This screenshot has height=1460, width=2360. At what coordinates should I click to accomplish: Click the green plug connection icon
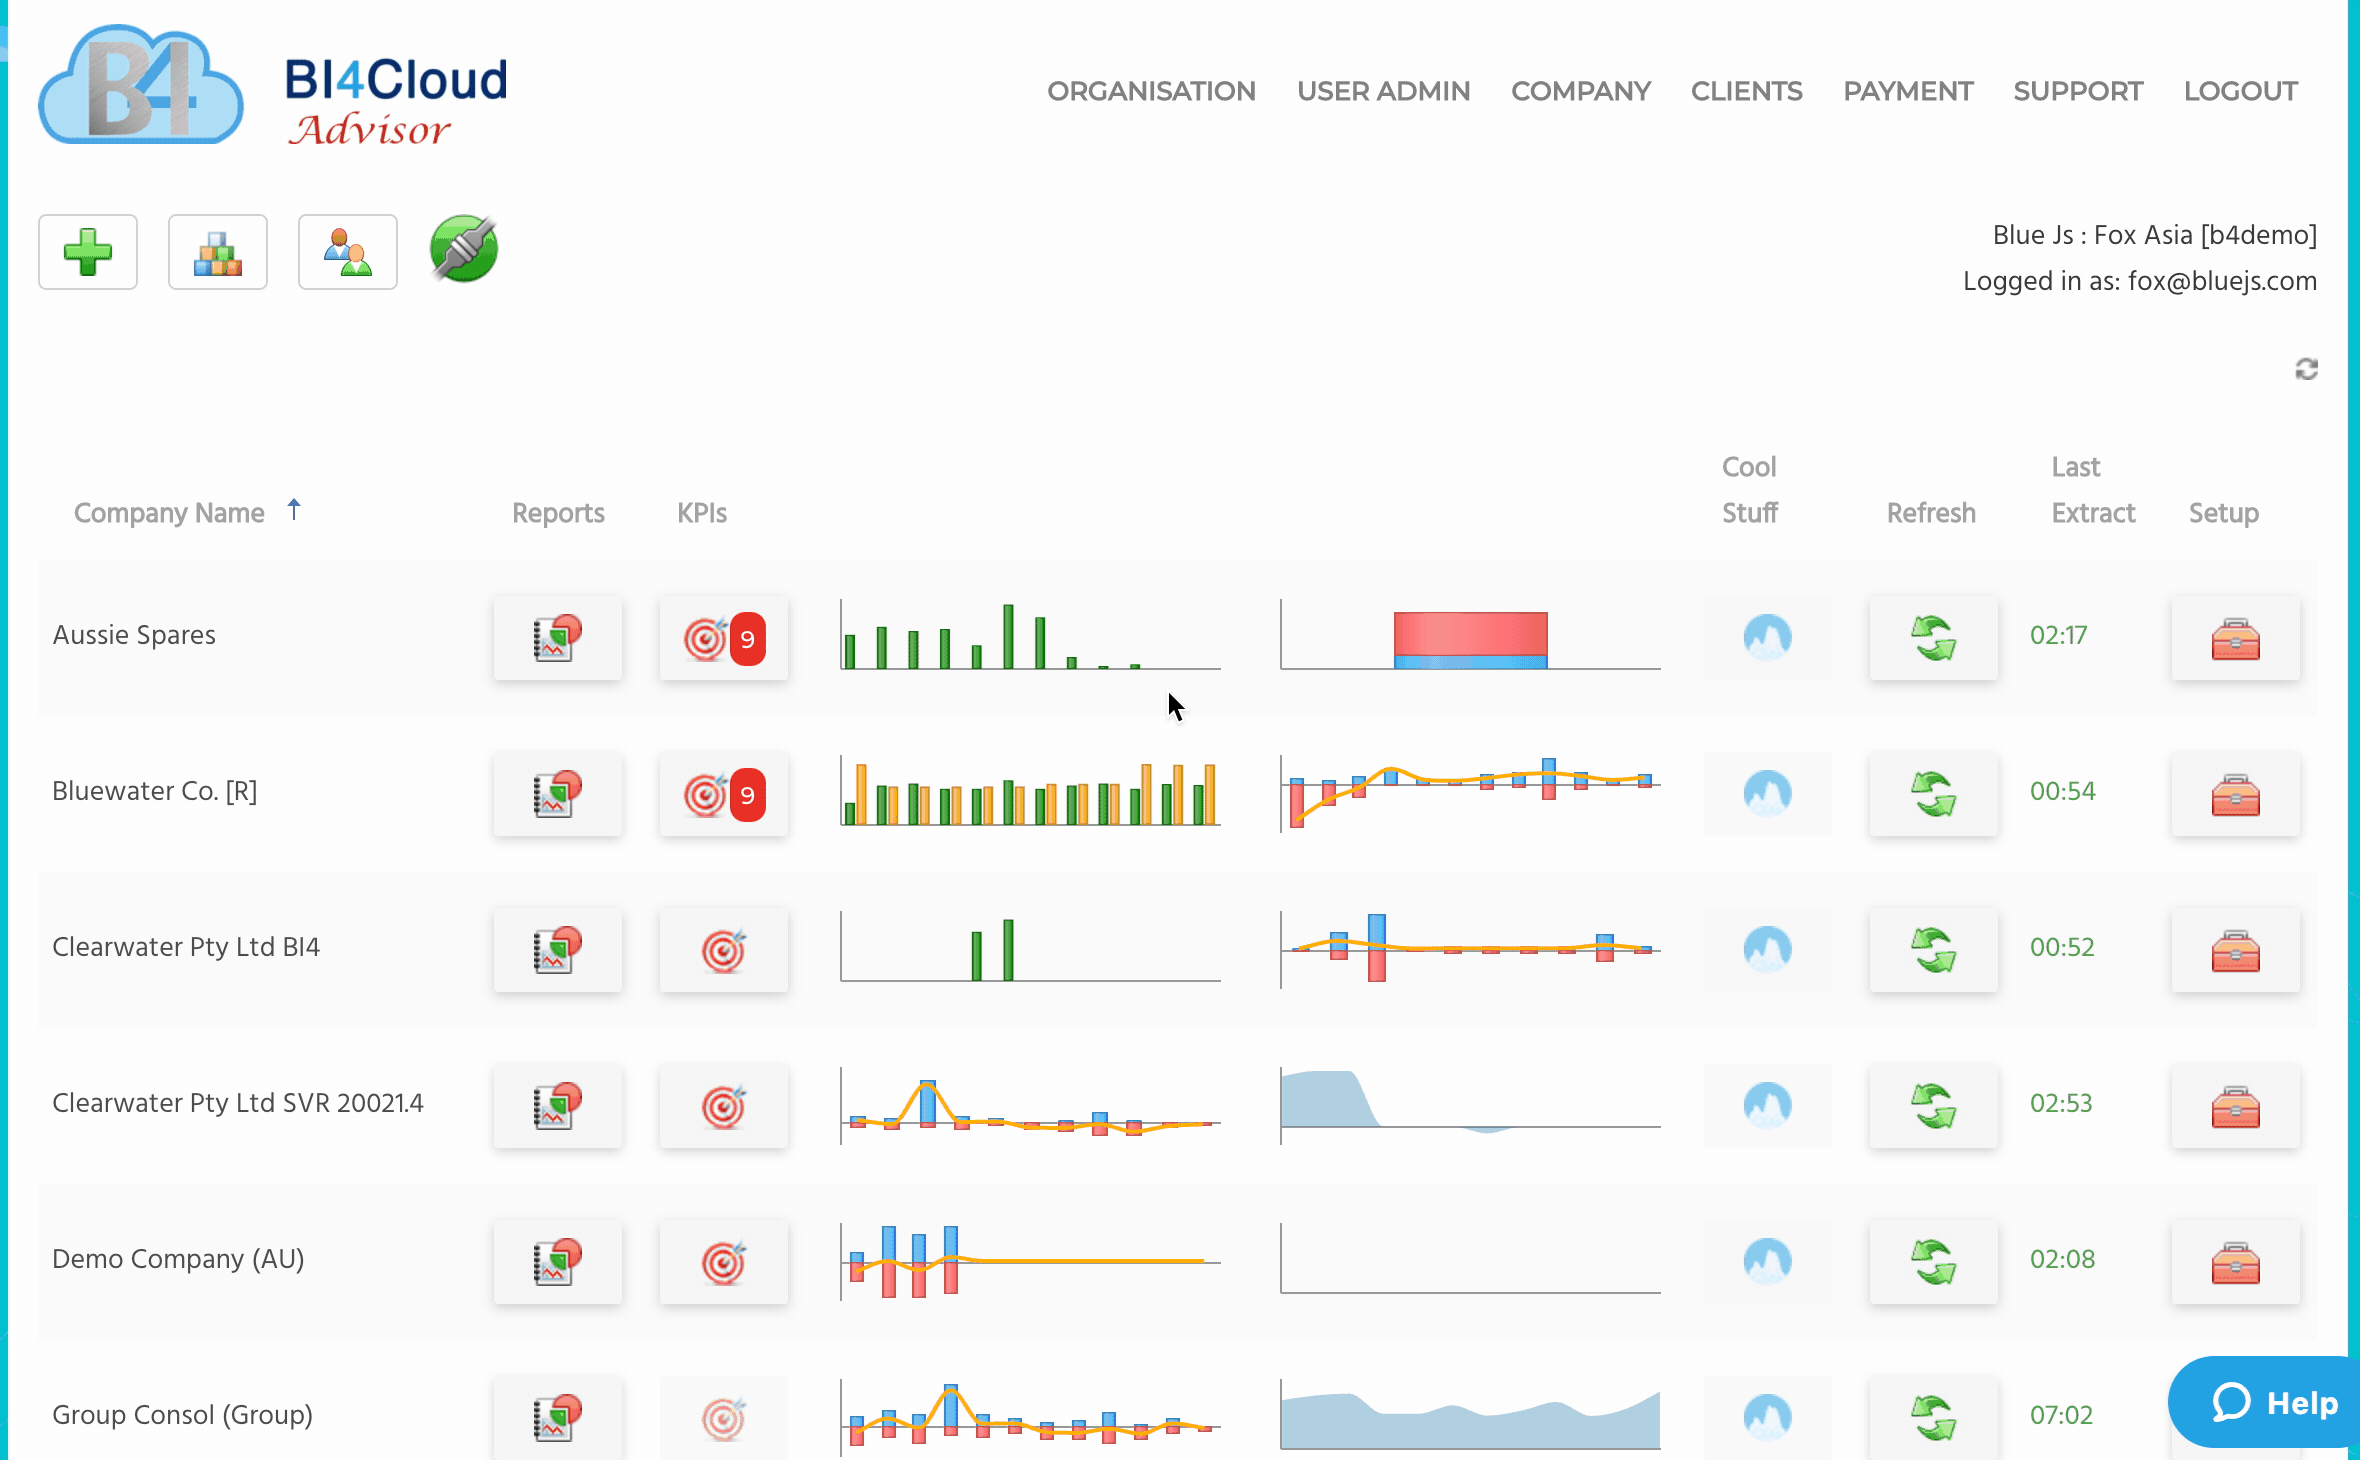point(464,249)
